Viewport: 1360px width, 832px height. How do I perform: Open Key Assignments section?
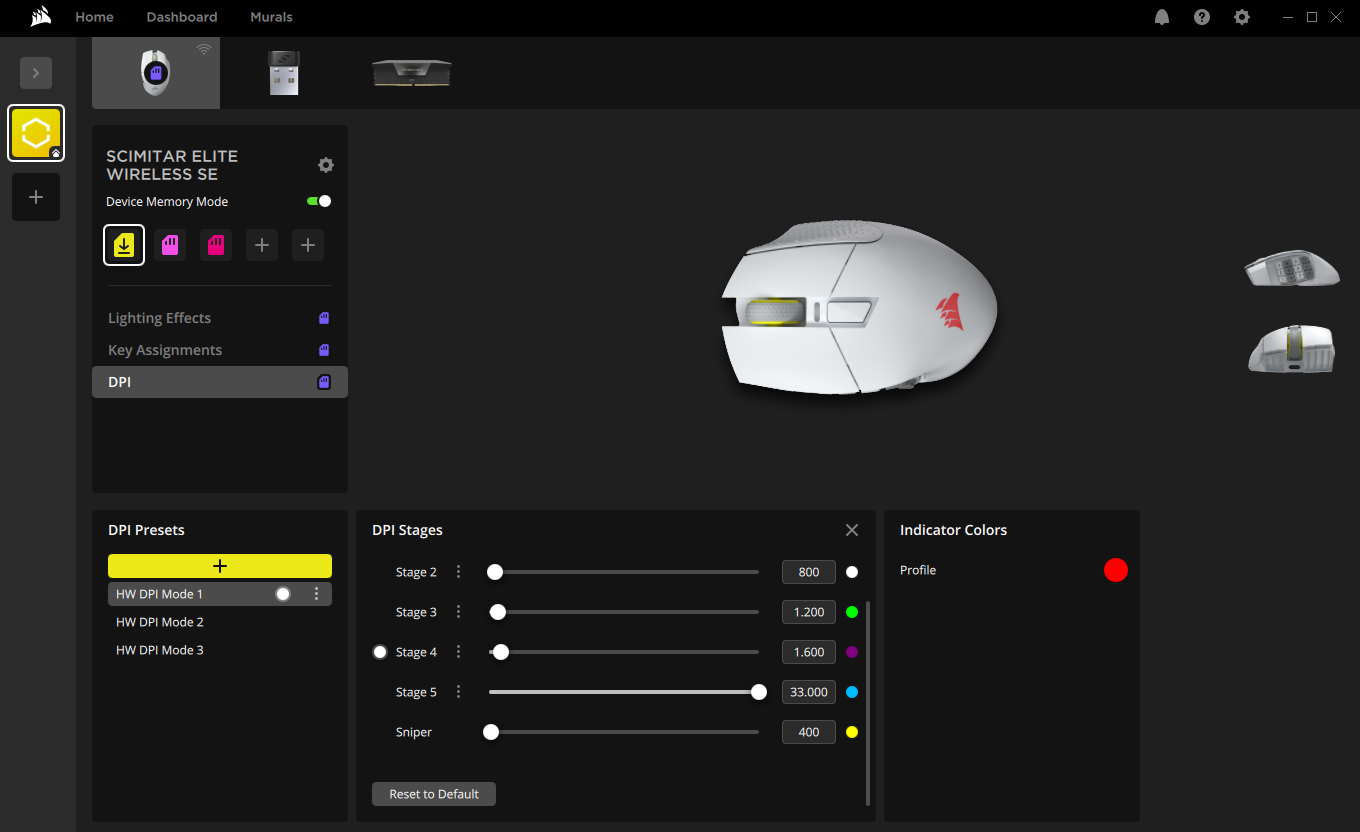[x=220, y=350]
